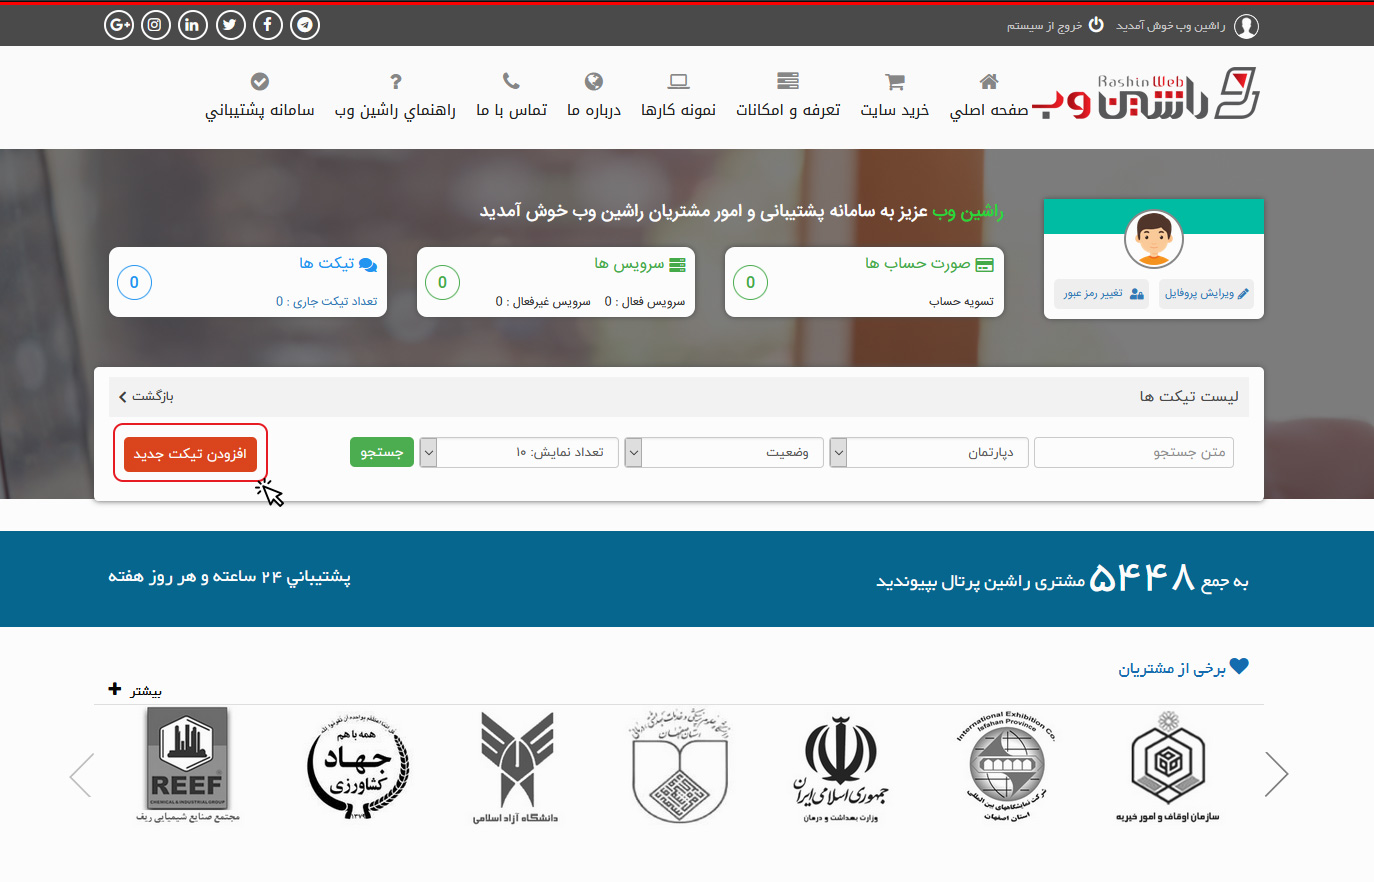Open the Google Plus social icon

click(x=119, y=25)
